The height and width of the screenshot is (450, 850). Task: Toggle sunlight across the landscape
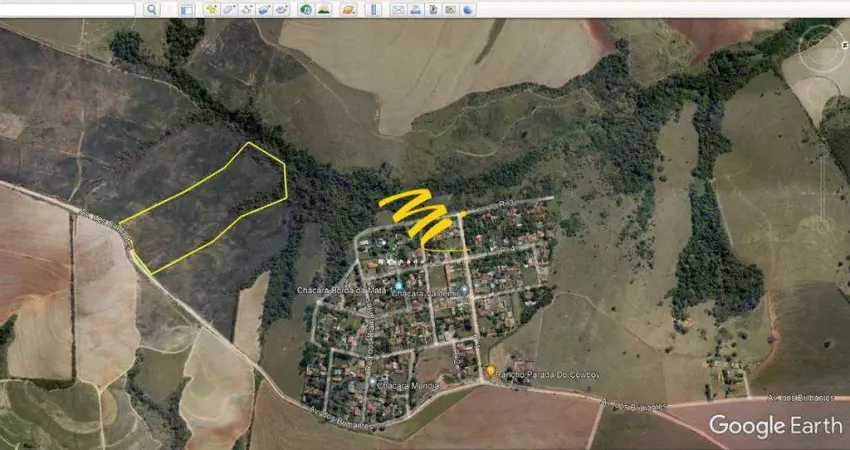324,9
